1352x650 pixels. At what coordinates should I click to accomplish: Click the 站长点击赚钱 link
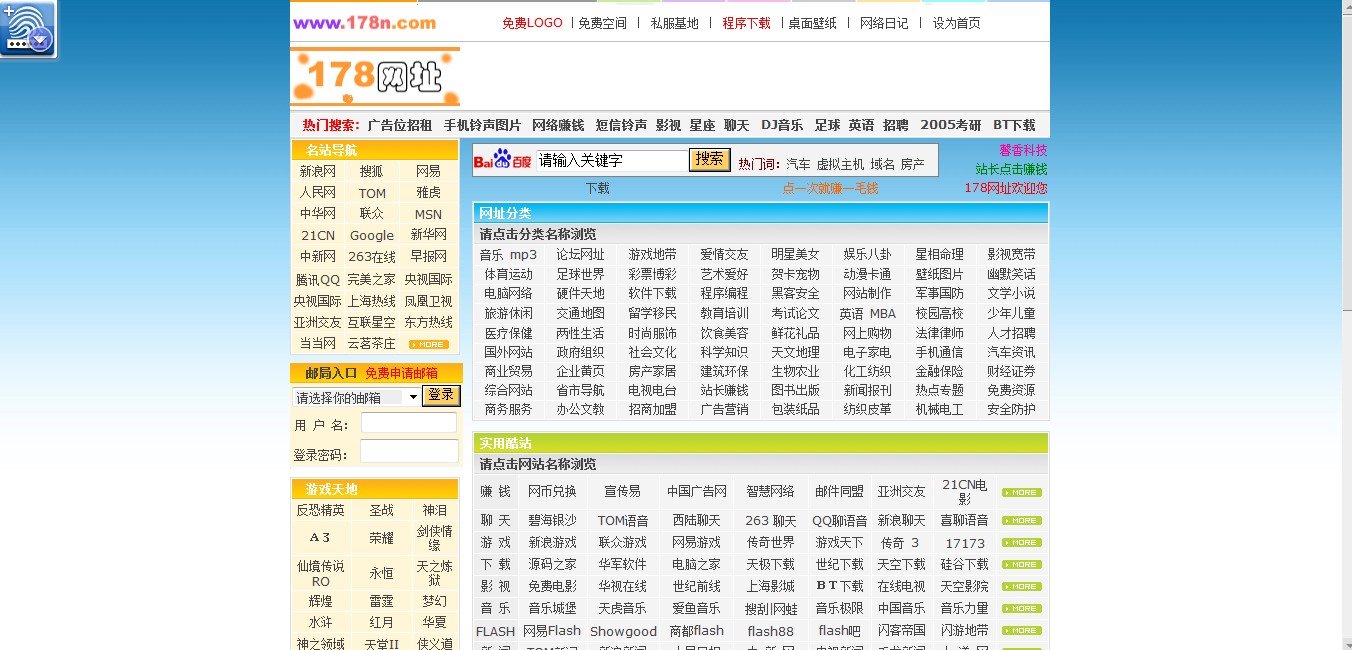(x=1011, y=169)
